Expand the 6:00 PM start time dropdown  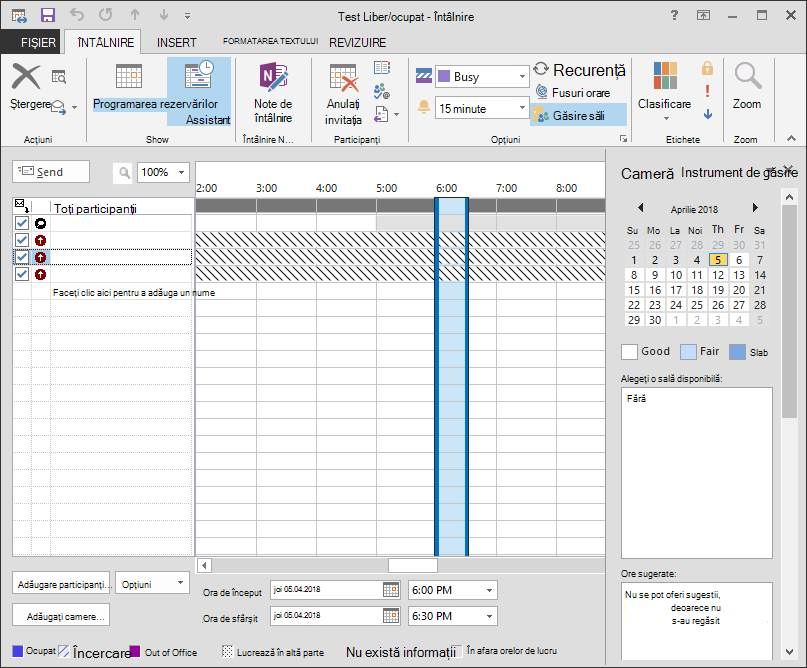pos(489,590)
